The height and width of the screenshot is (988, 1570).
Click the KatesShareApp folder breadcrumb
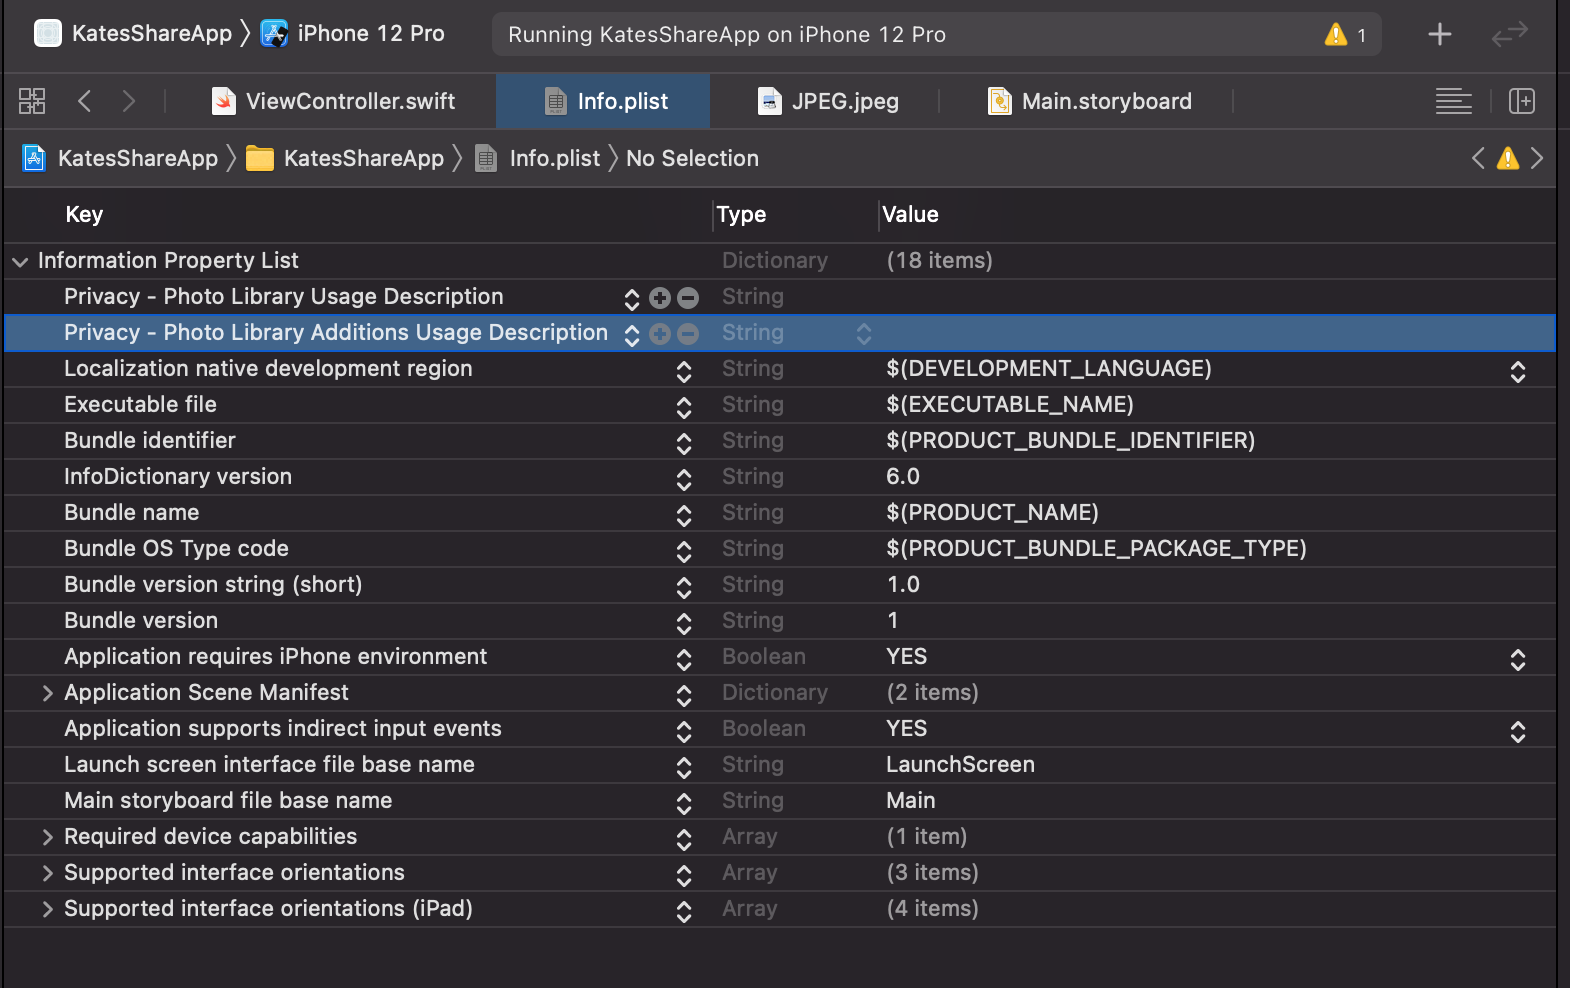tap(345, 158)
